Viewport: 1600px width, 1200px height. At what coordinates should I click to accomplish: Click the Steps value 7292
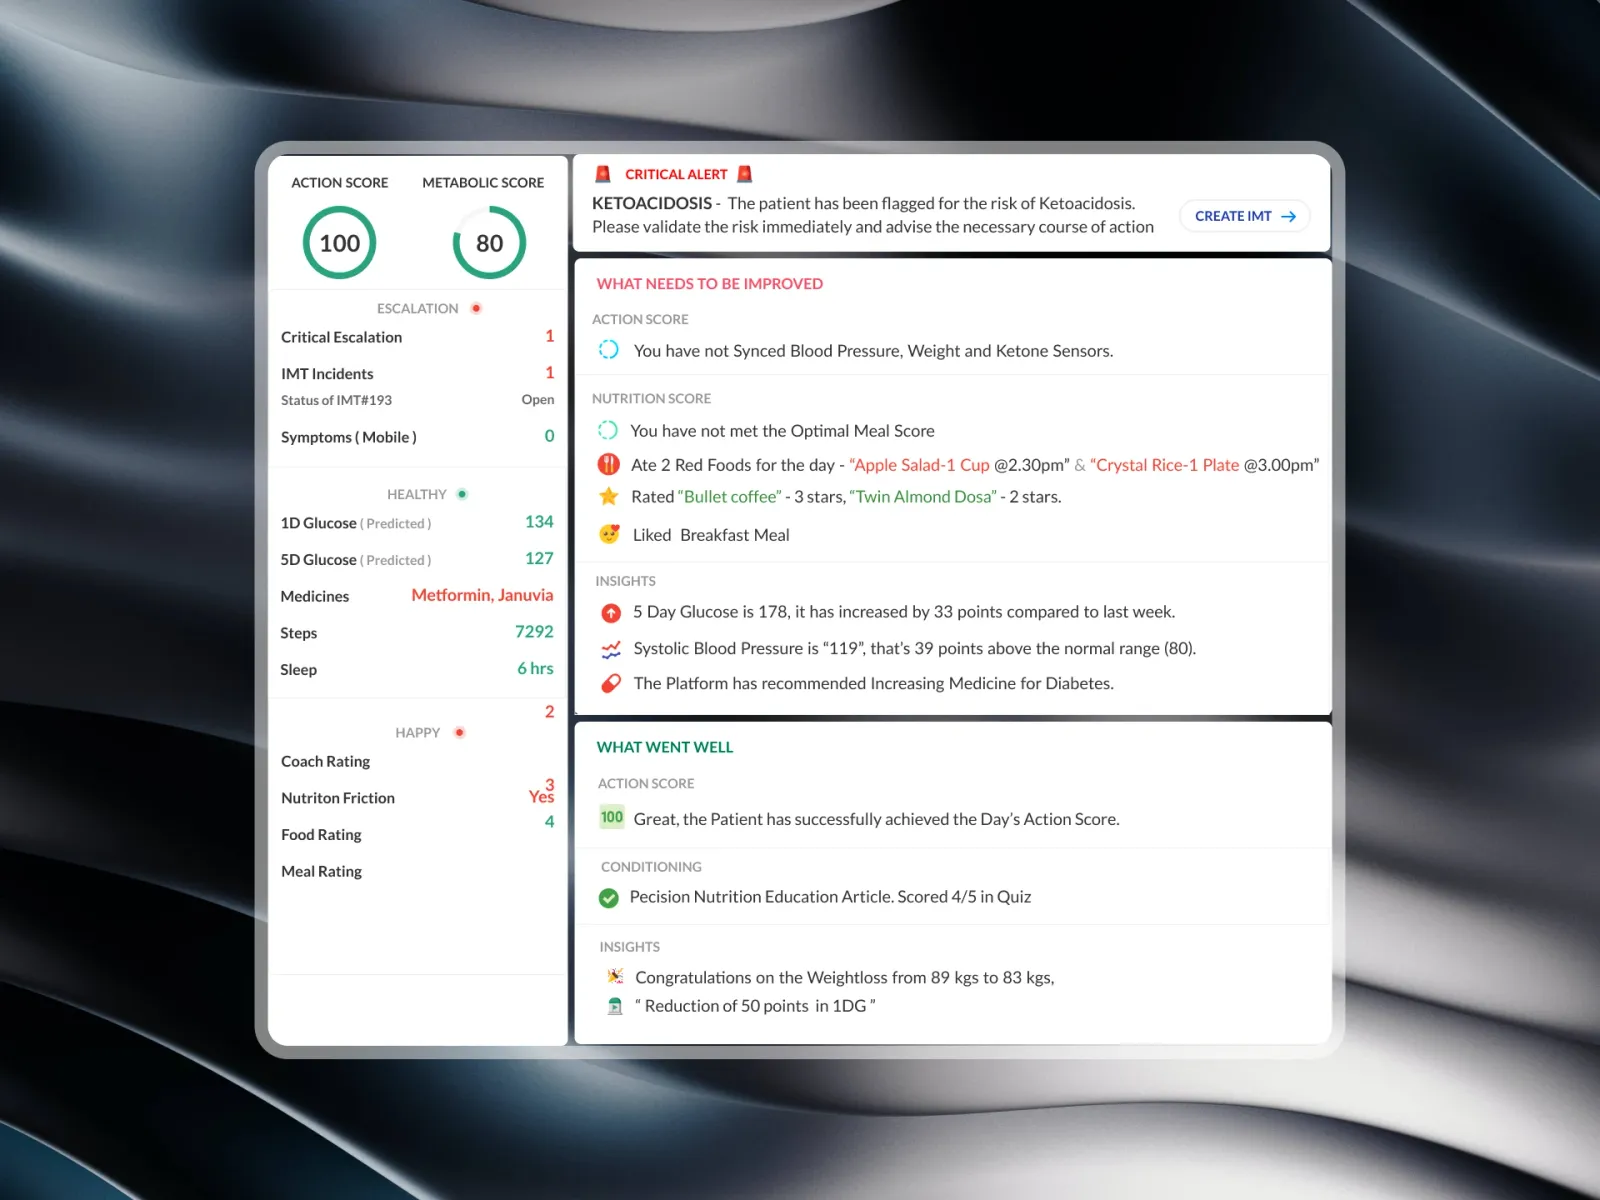534,632
